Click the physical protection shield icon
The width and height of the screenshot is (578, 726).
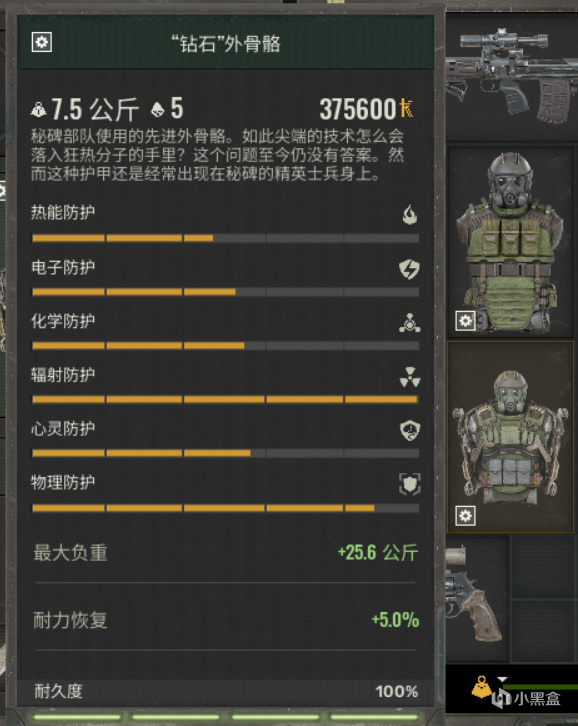(410, 484)
